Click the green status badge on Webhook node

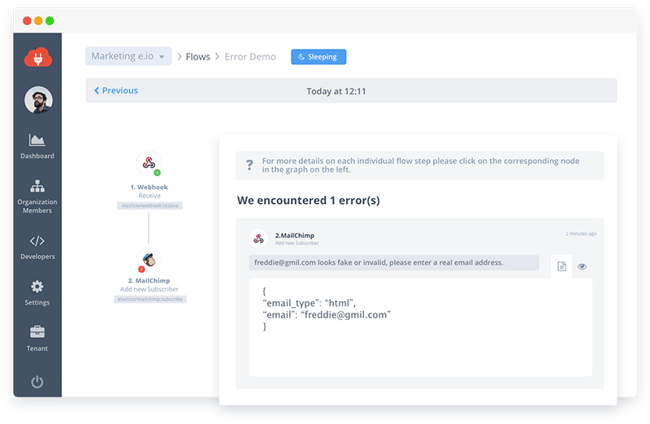point(157,172)
